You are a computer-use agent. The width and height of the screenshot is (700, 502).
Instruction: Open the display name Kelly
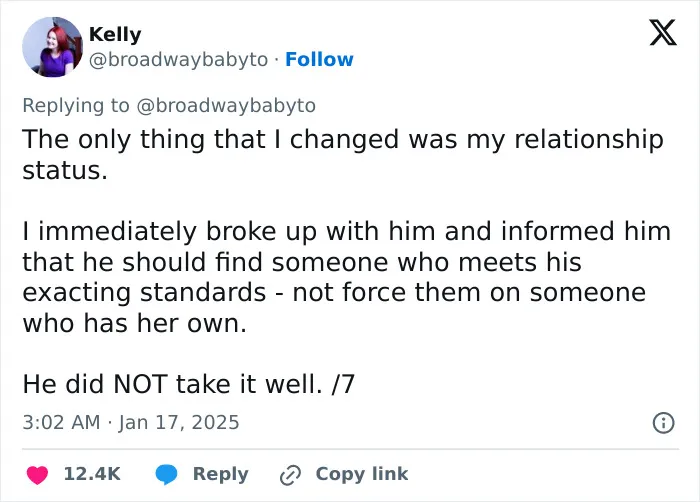(x=115, y=34)
